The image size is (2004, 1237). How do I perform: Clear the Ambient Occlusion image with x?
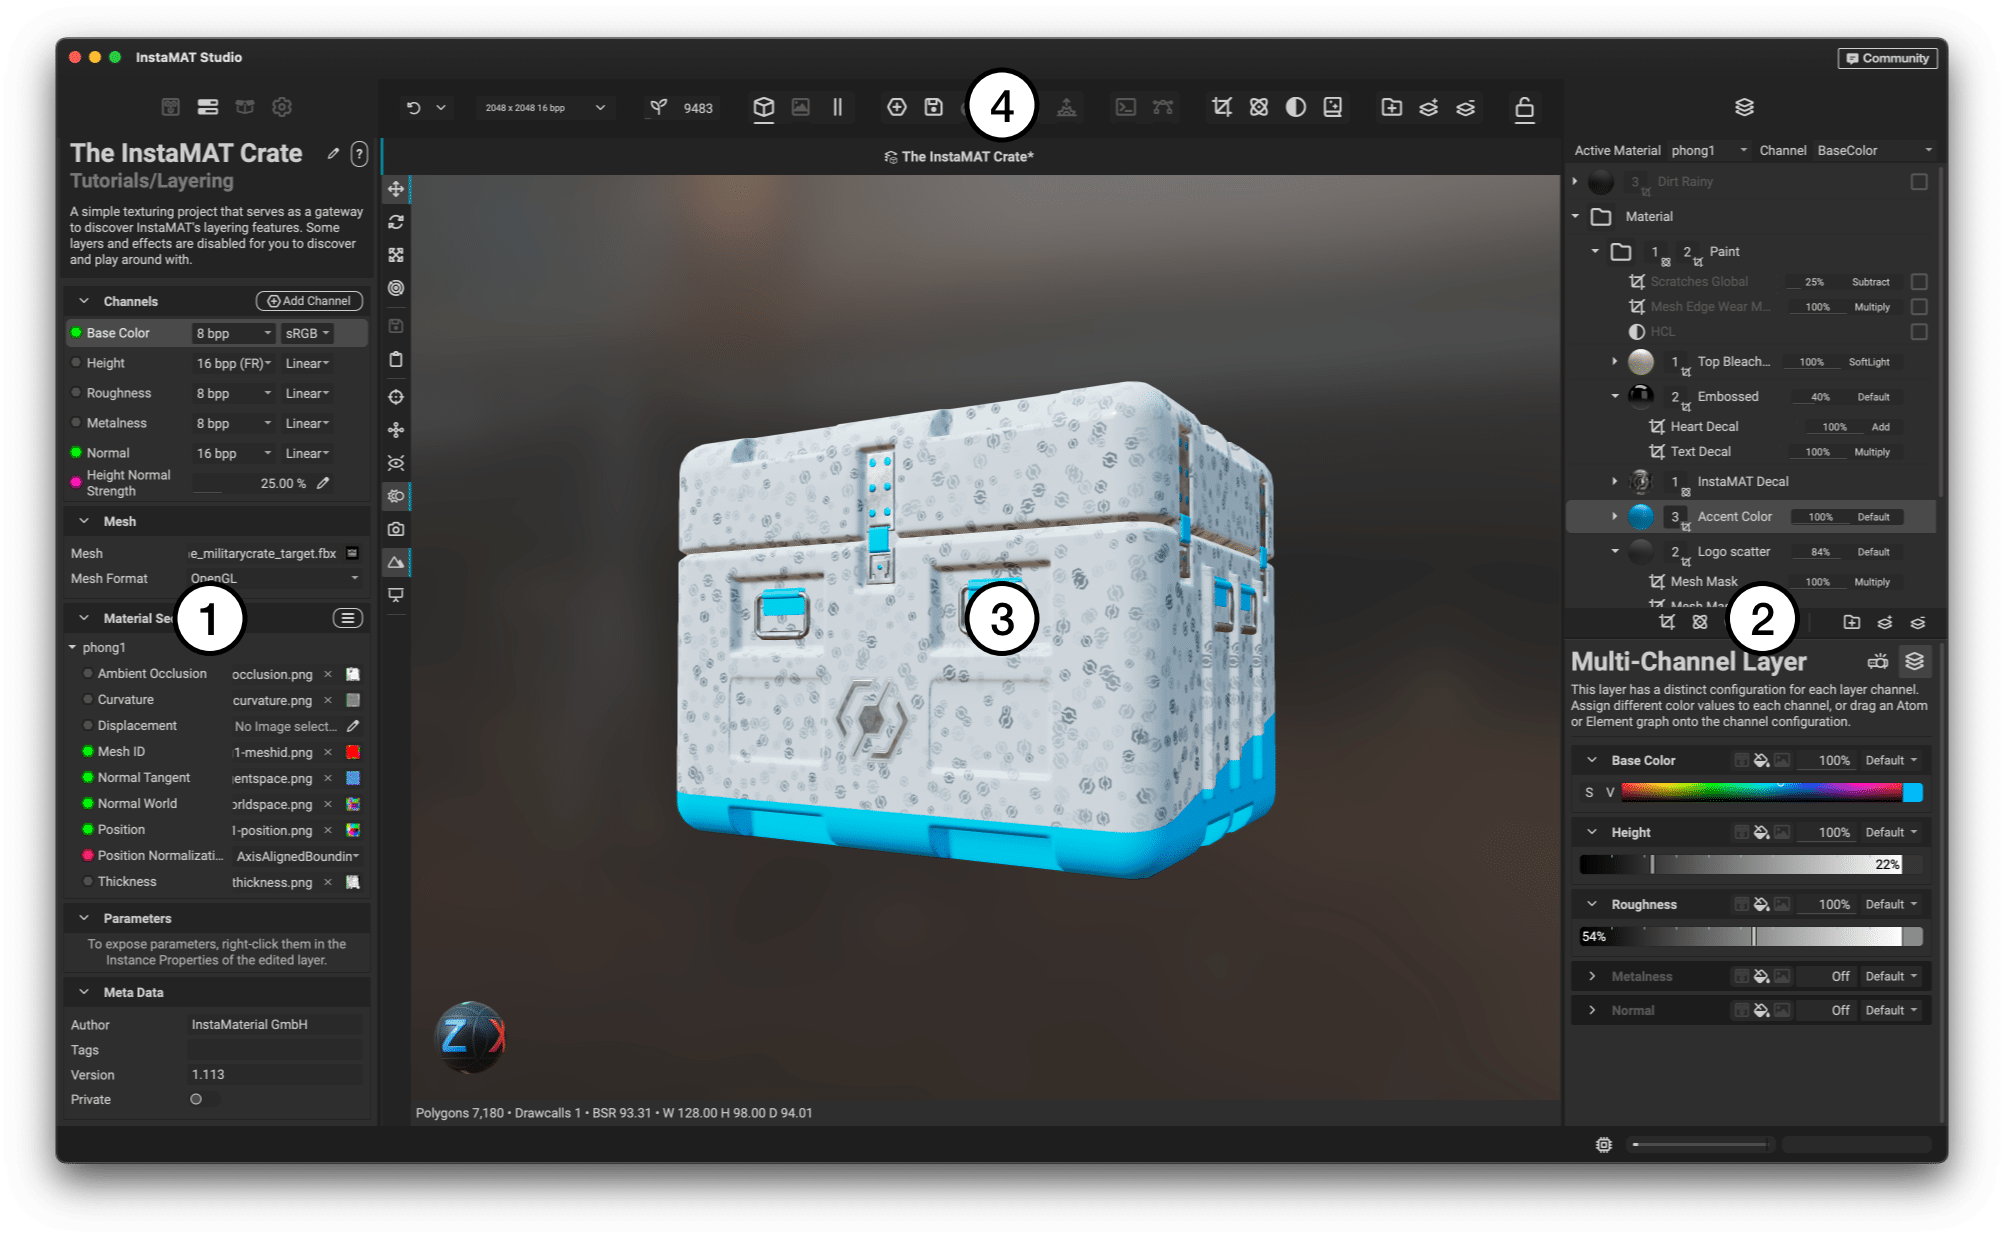tap(328, 674)
